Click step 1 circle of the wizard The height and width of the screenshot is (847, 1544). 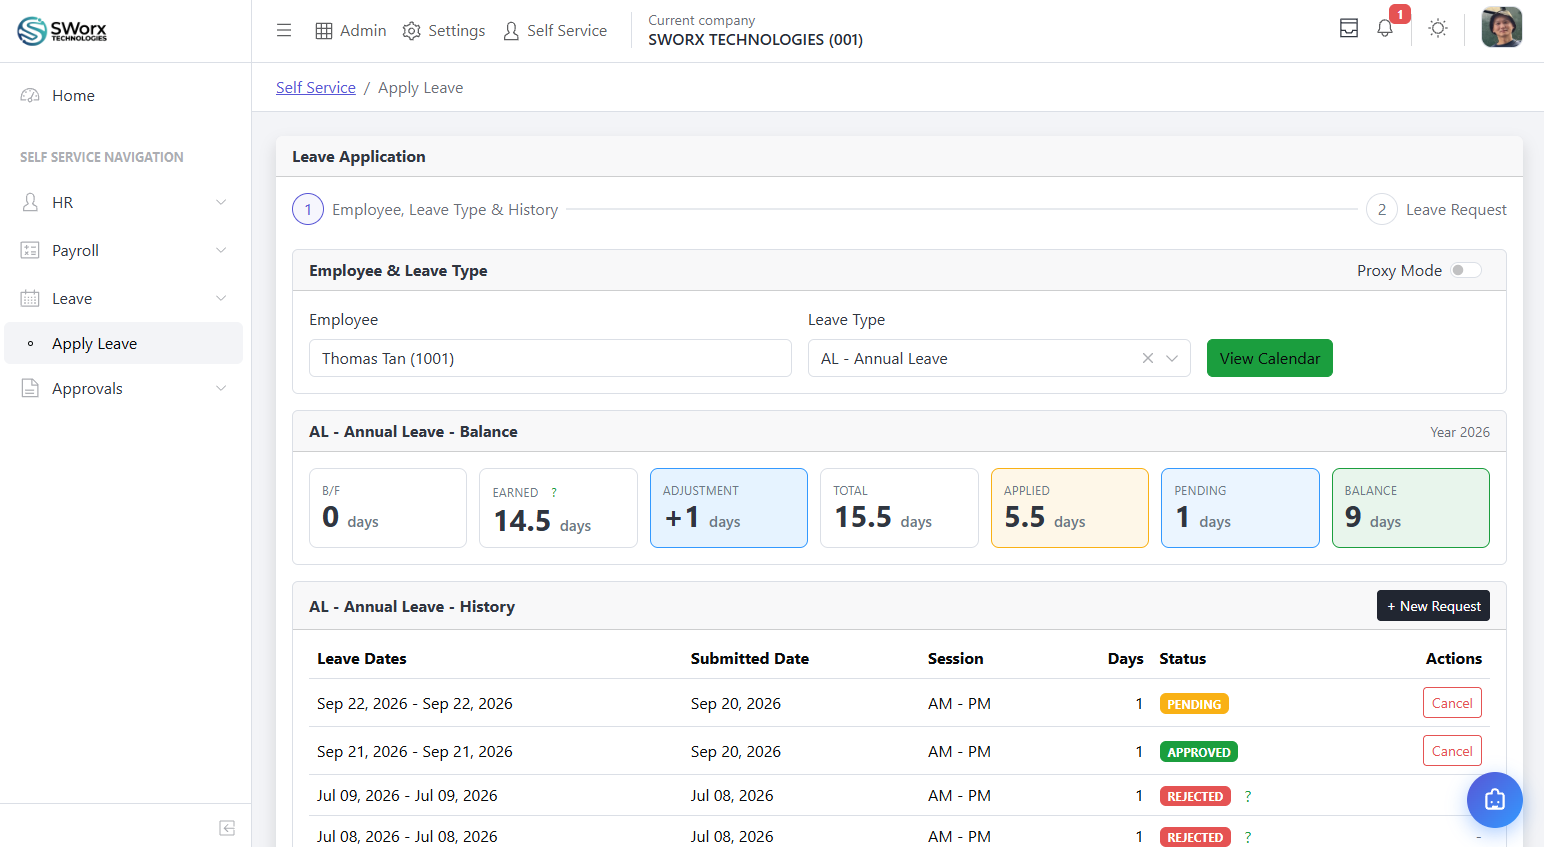(x=308, y=209)
